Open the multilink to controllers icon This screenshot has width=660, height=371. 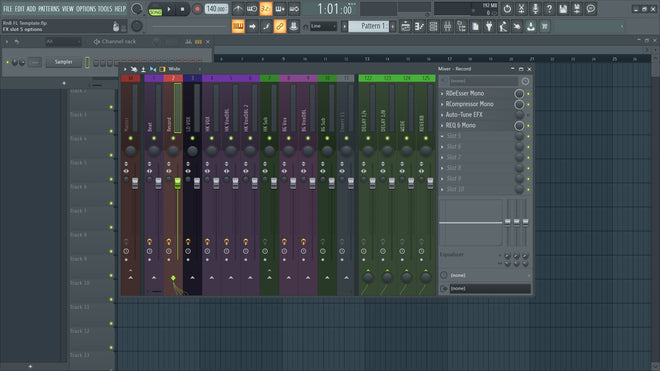(x=294, y=27)
